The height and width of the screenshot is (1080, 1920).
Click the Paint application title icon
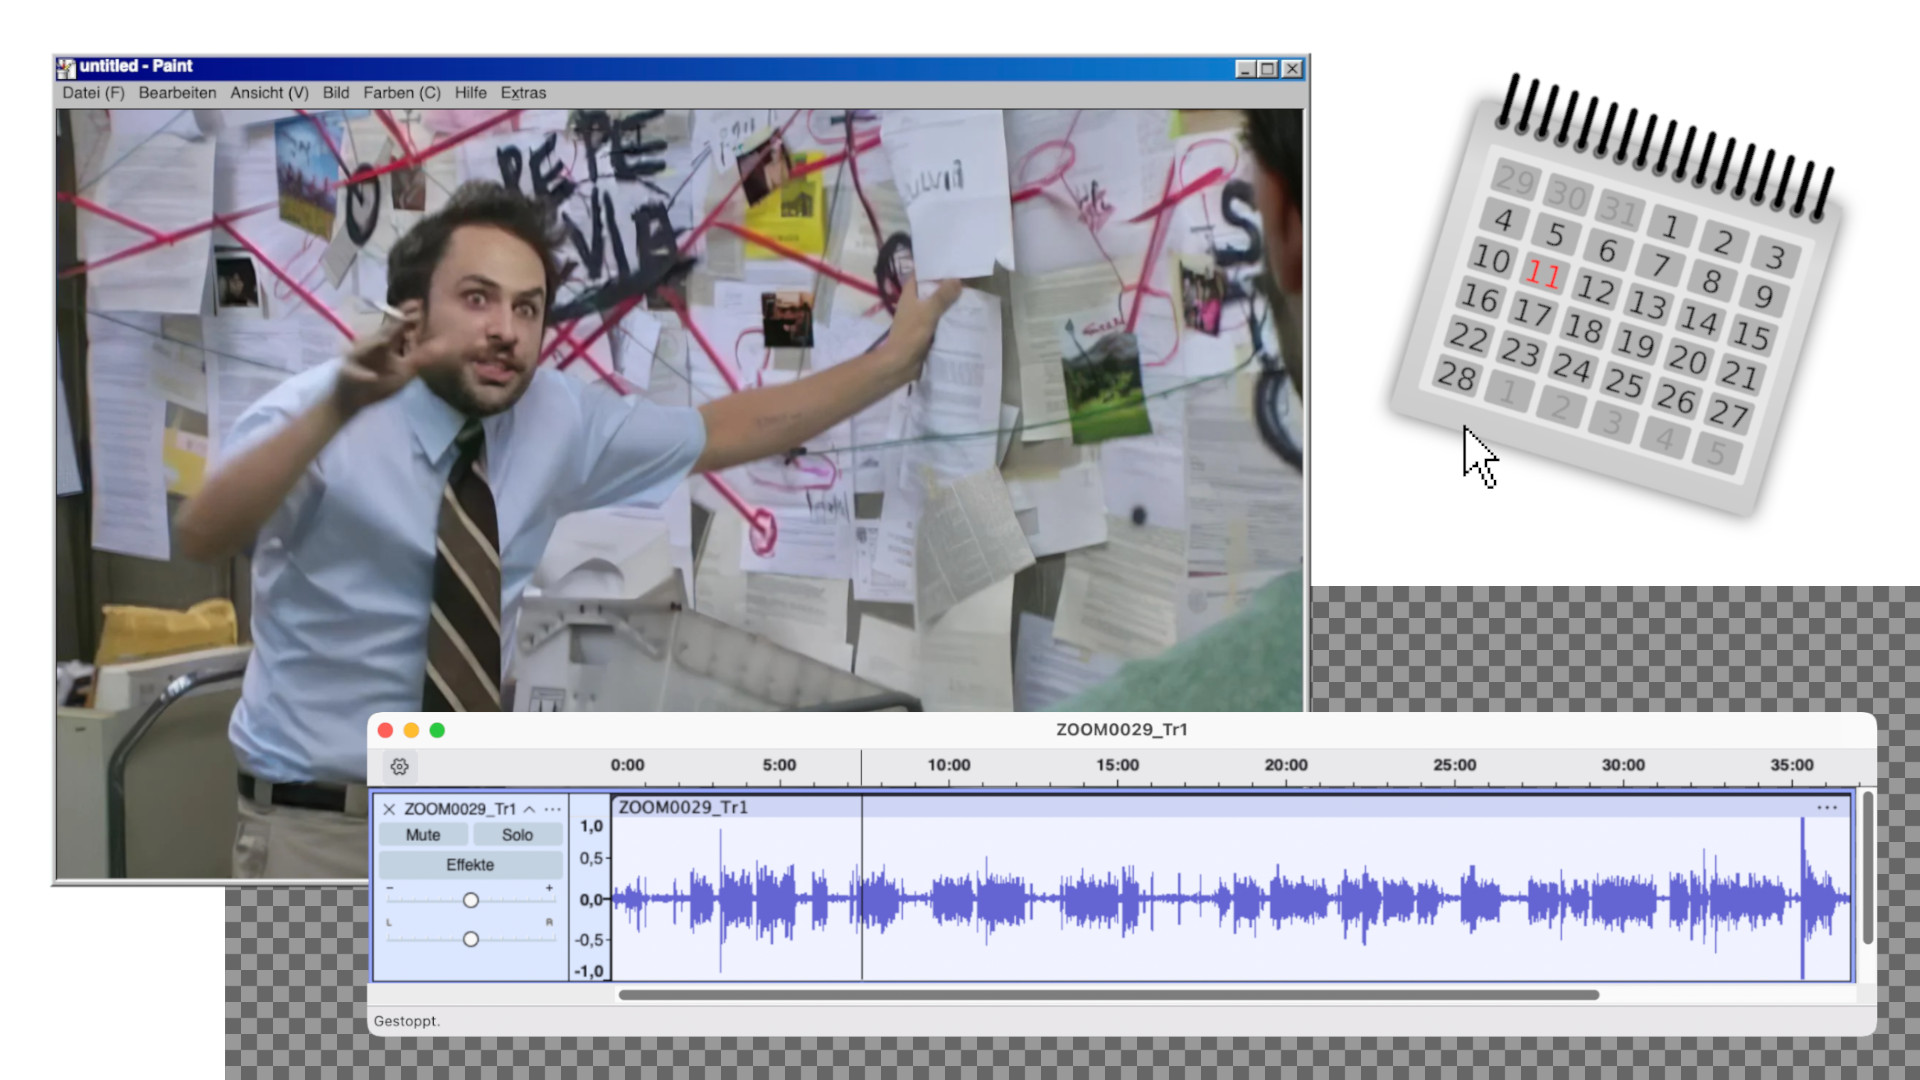pos(66,67)
